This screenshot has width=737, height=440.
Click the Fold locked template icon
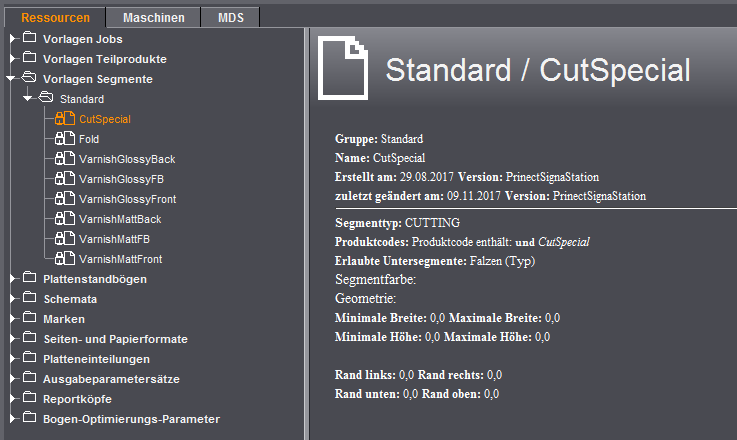click(x=64, y=138)
